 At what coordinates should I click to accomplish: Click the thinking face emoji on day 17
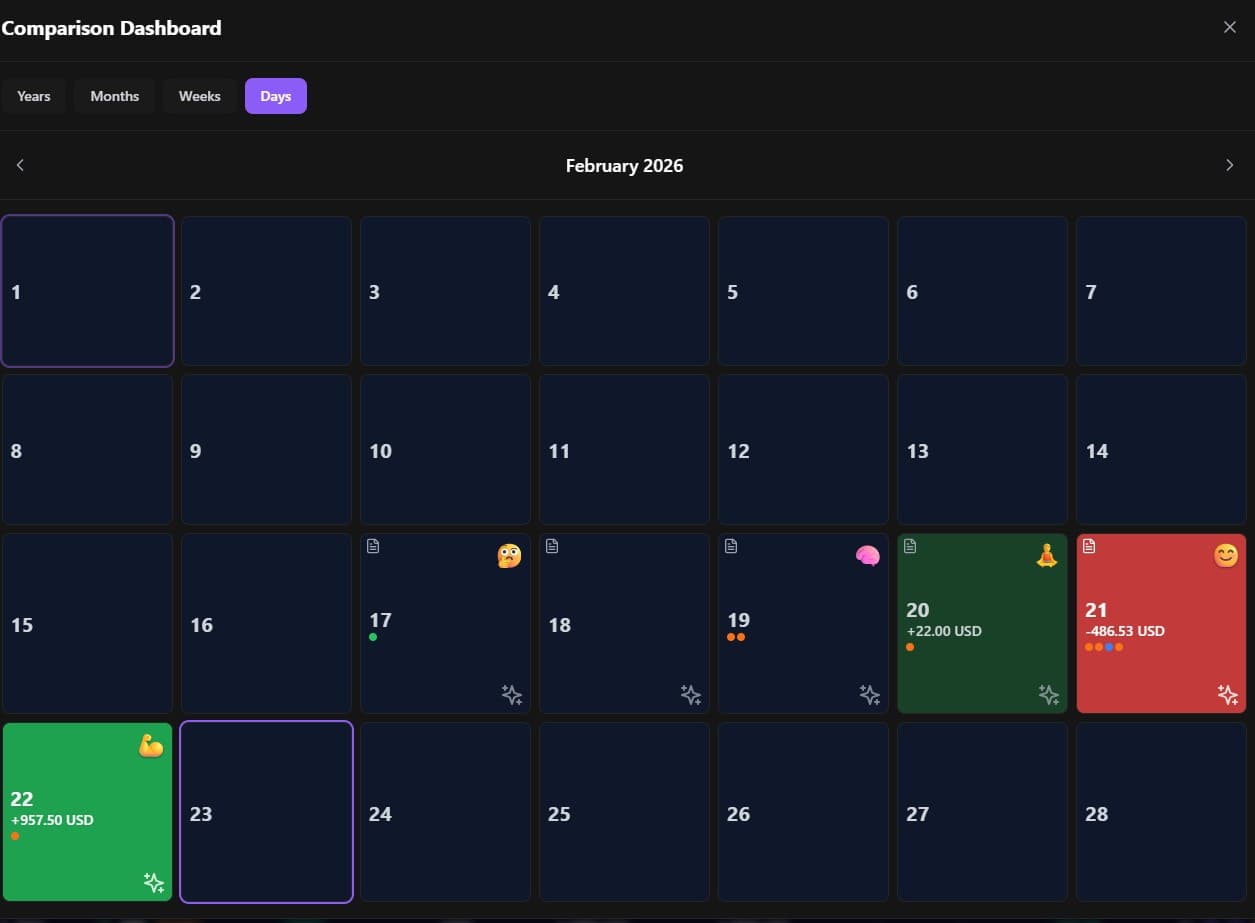[509, 556]
